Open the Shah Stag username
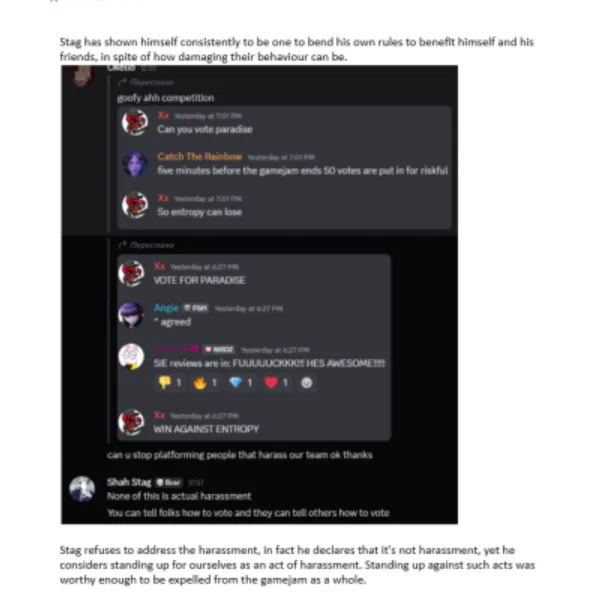Viewport: 615px width, 615px height. pyautogui.click(x=129, y=482)
